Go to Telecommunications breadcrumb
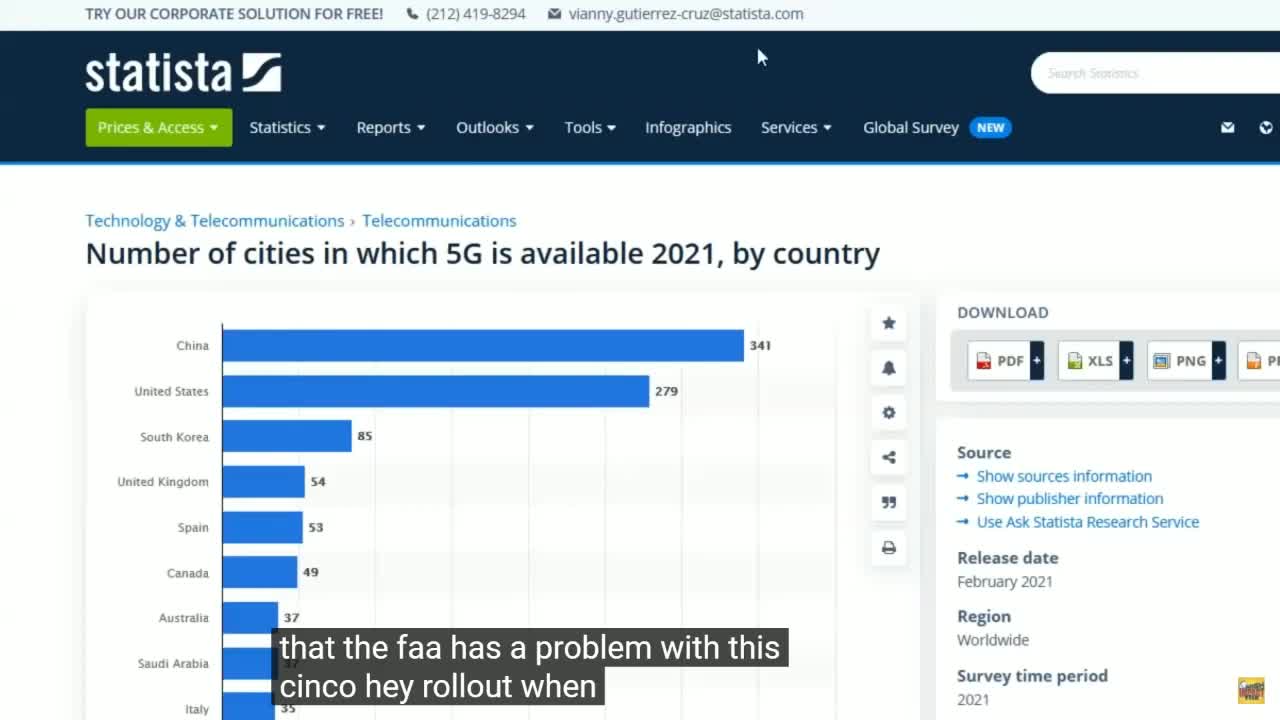 click(x=439, y=220)
